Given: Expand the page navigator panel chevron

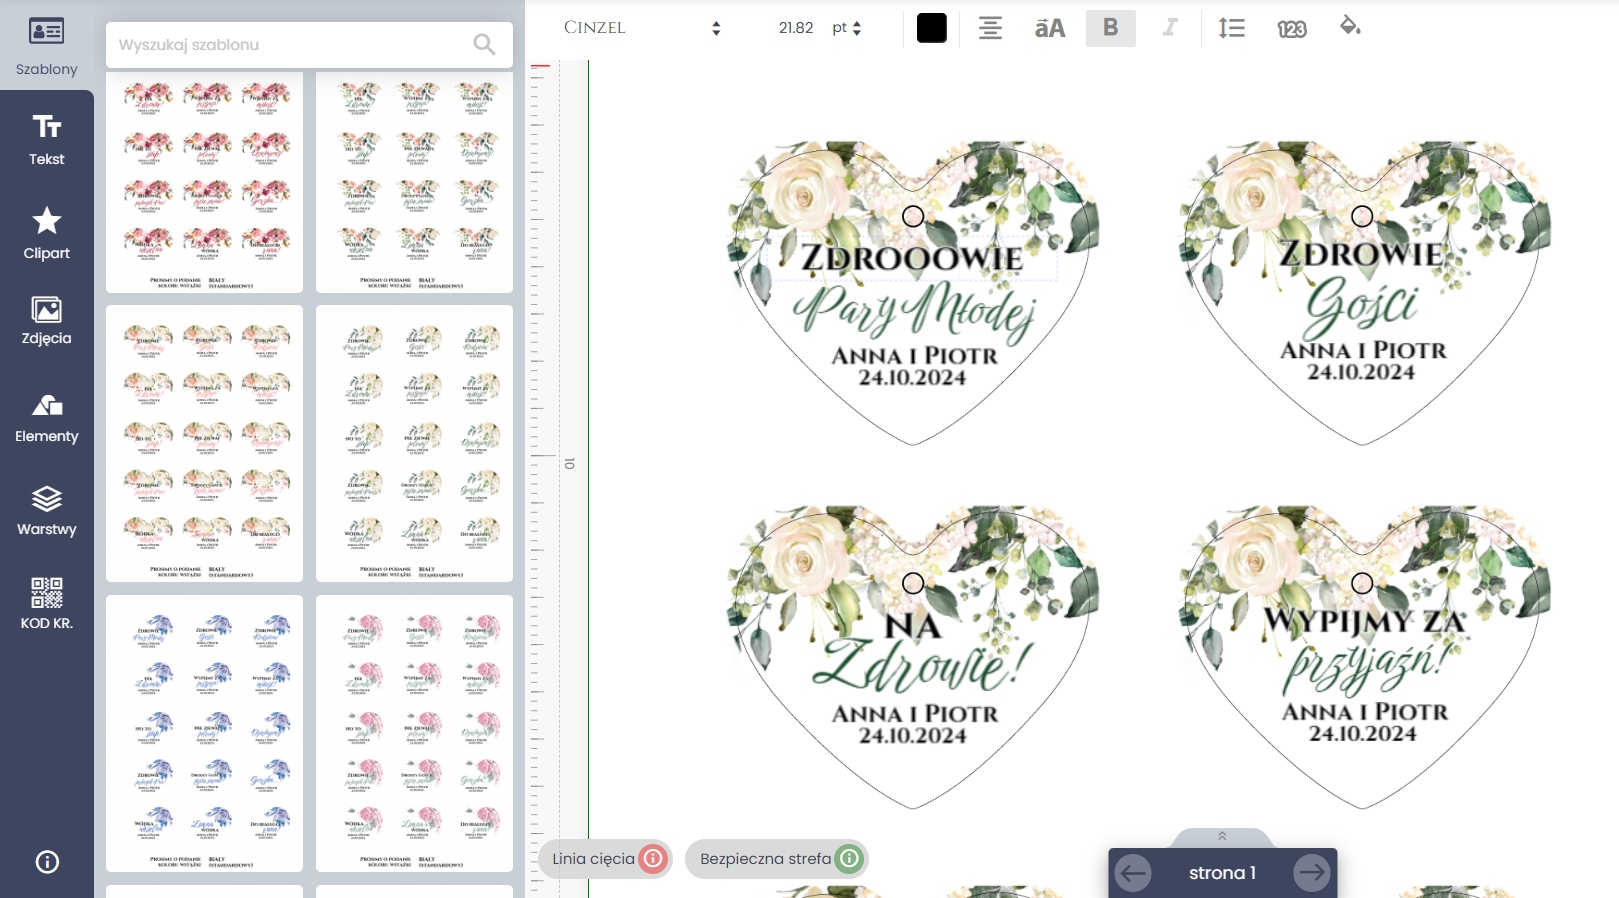Looking at the screenshot, I should click(1221, 836).
